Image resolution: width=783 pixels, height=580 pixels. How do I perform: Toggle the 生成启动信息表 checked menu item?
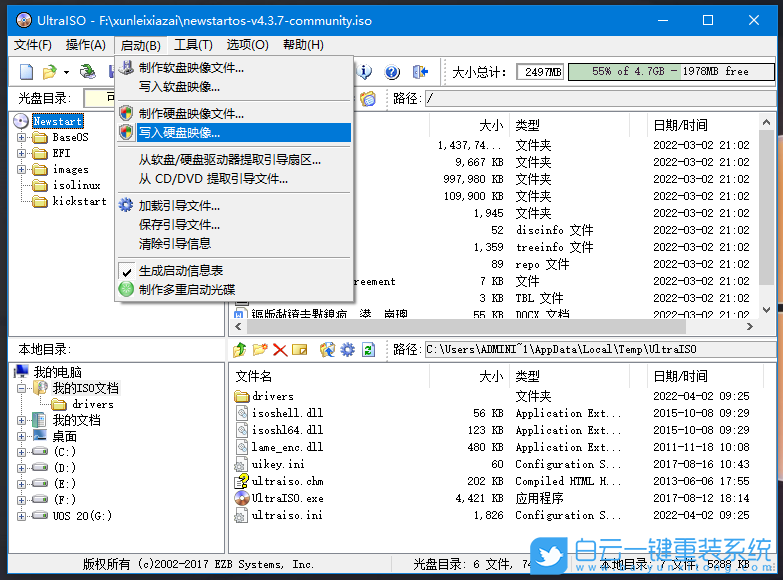coord(180,271)
